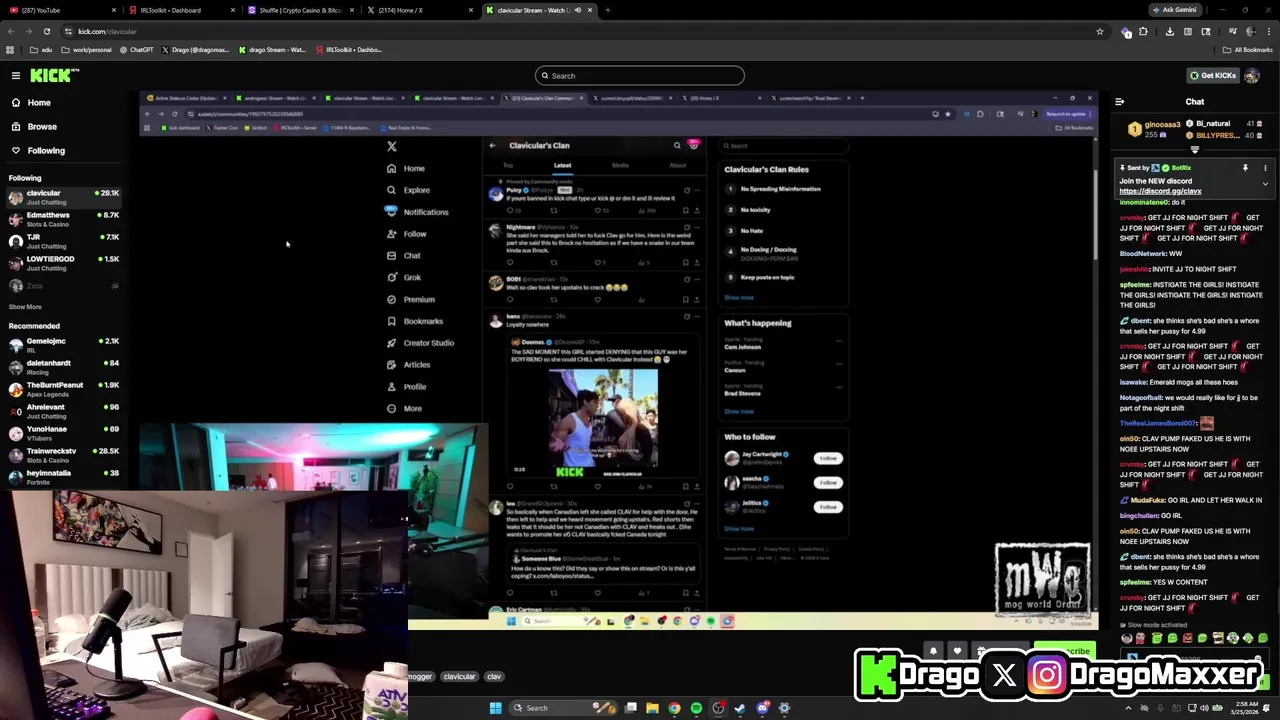Open the user profile avatar menu
The width and height of the screenshot is (1280, 720).
[x=1252, y=76]
